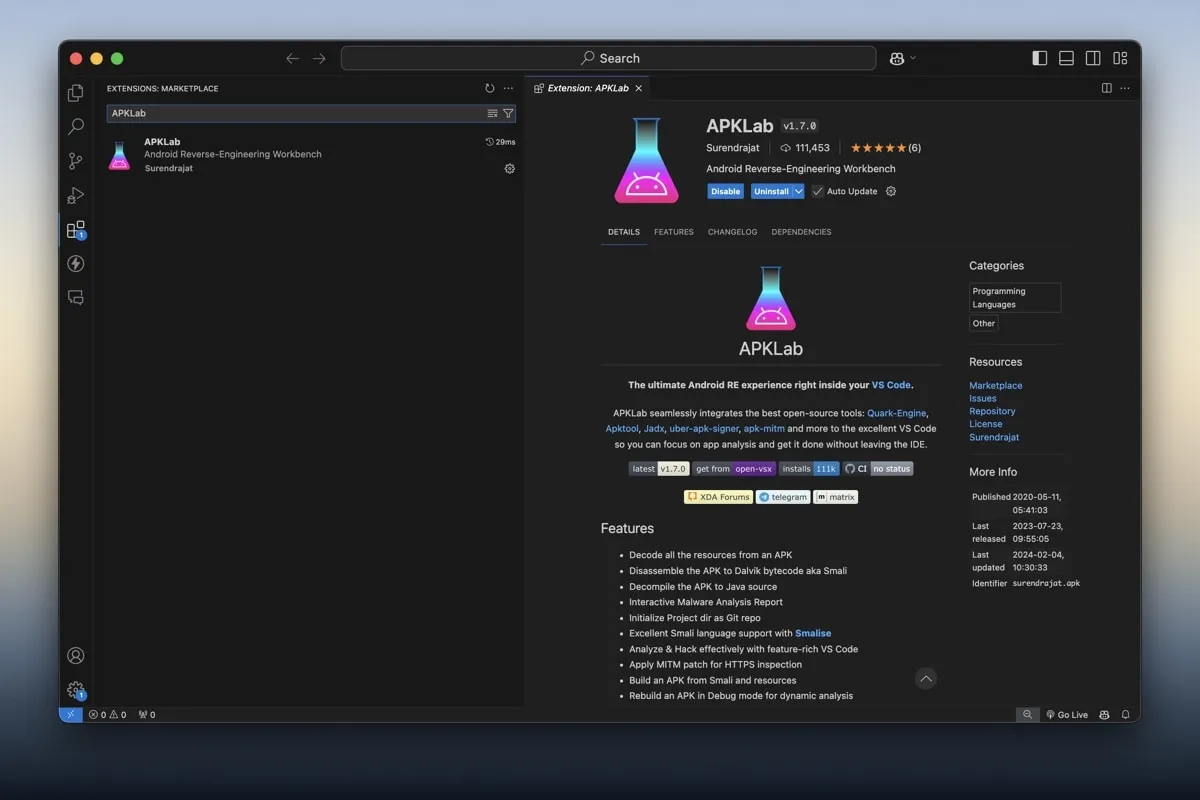This screenshot has width=1200, height=800.
Task: Toggle the primary side bar layout button
Action: (1040, 58)
